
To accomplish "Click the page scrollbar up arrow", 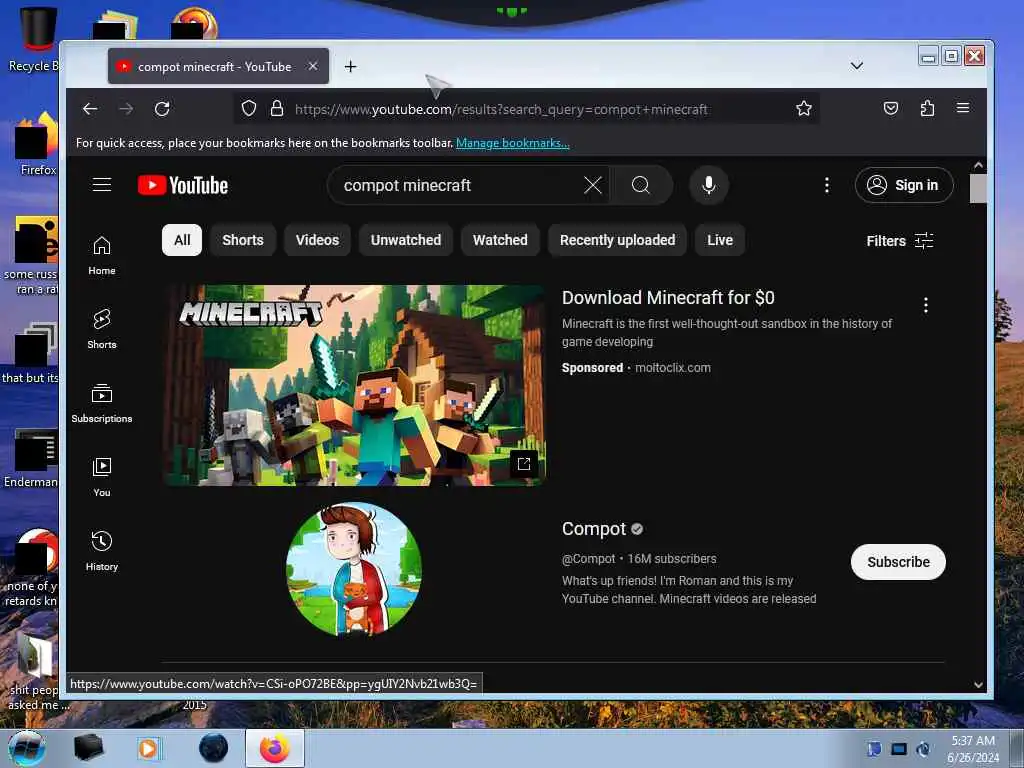I will (978, 166).
